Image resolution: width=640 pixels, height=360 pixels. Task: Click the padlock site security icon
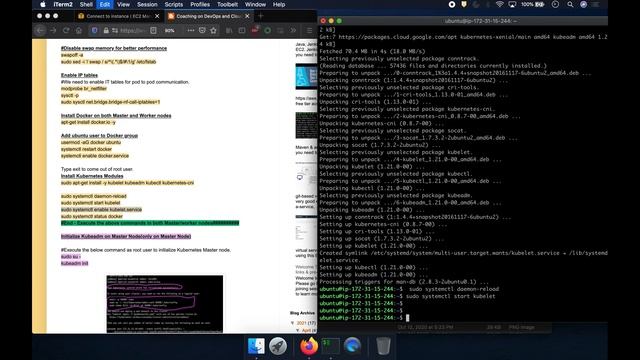pyautogui.click(x=106, y=30)
